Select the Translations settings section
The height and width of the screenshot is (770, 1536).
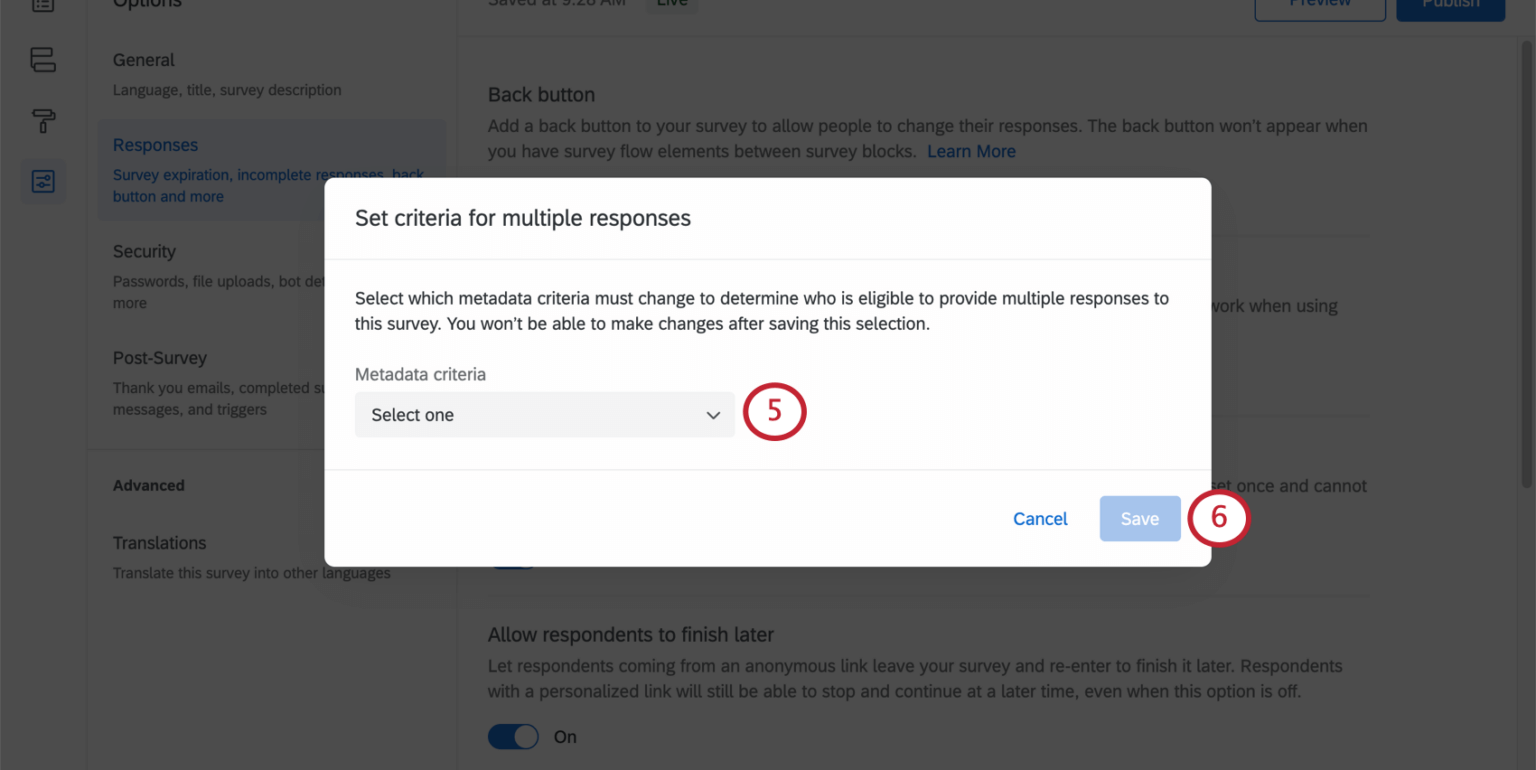(159, 543)
